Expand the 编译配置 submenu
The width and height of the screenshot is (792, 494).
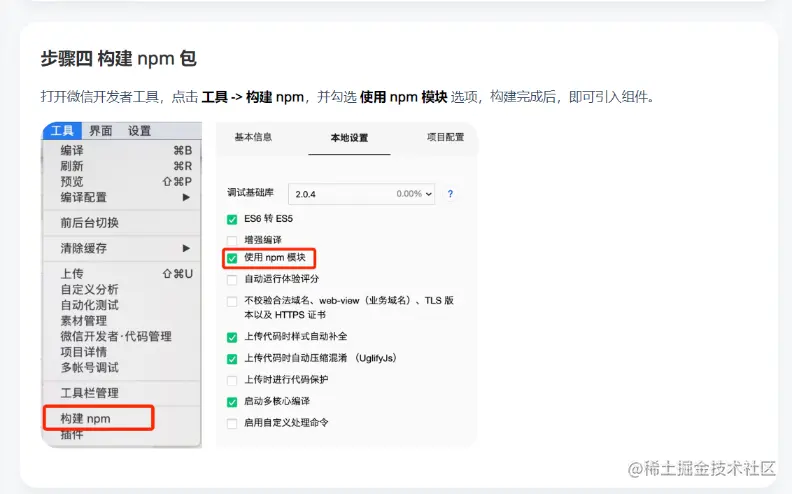click(x=122, y=197)
